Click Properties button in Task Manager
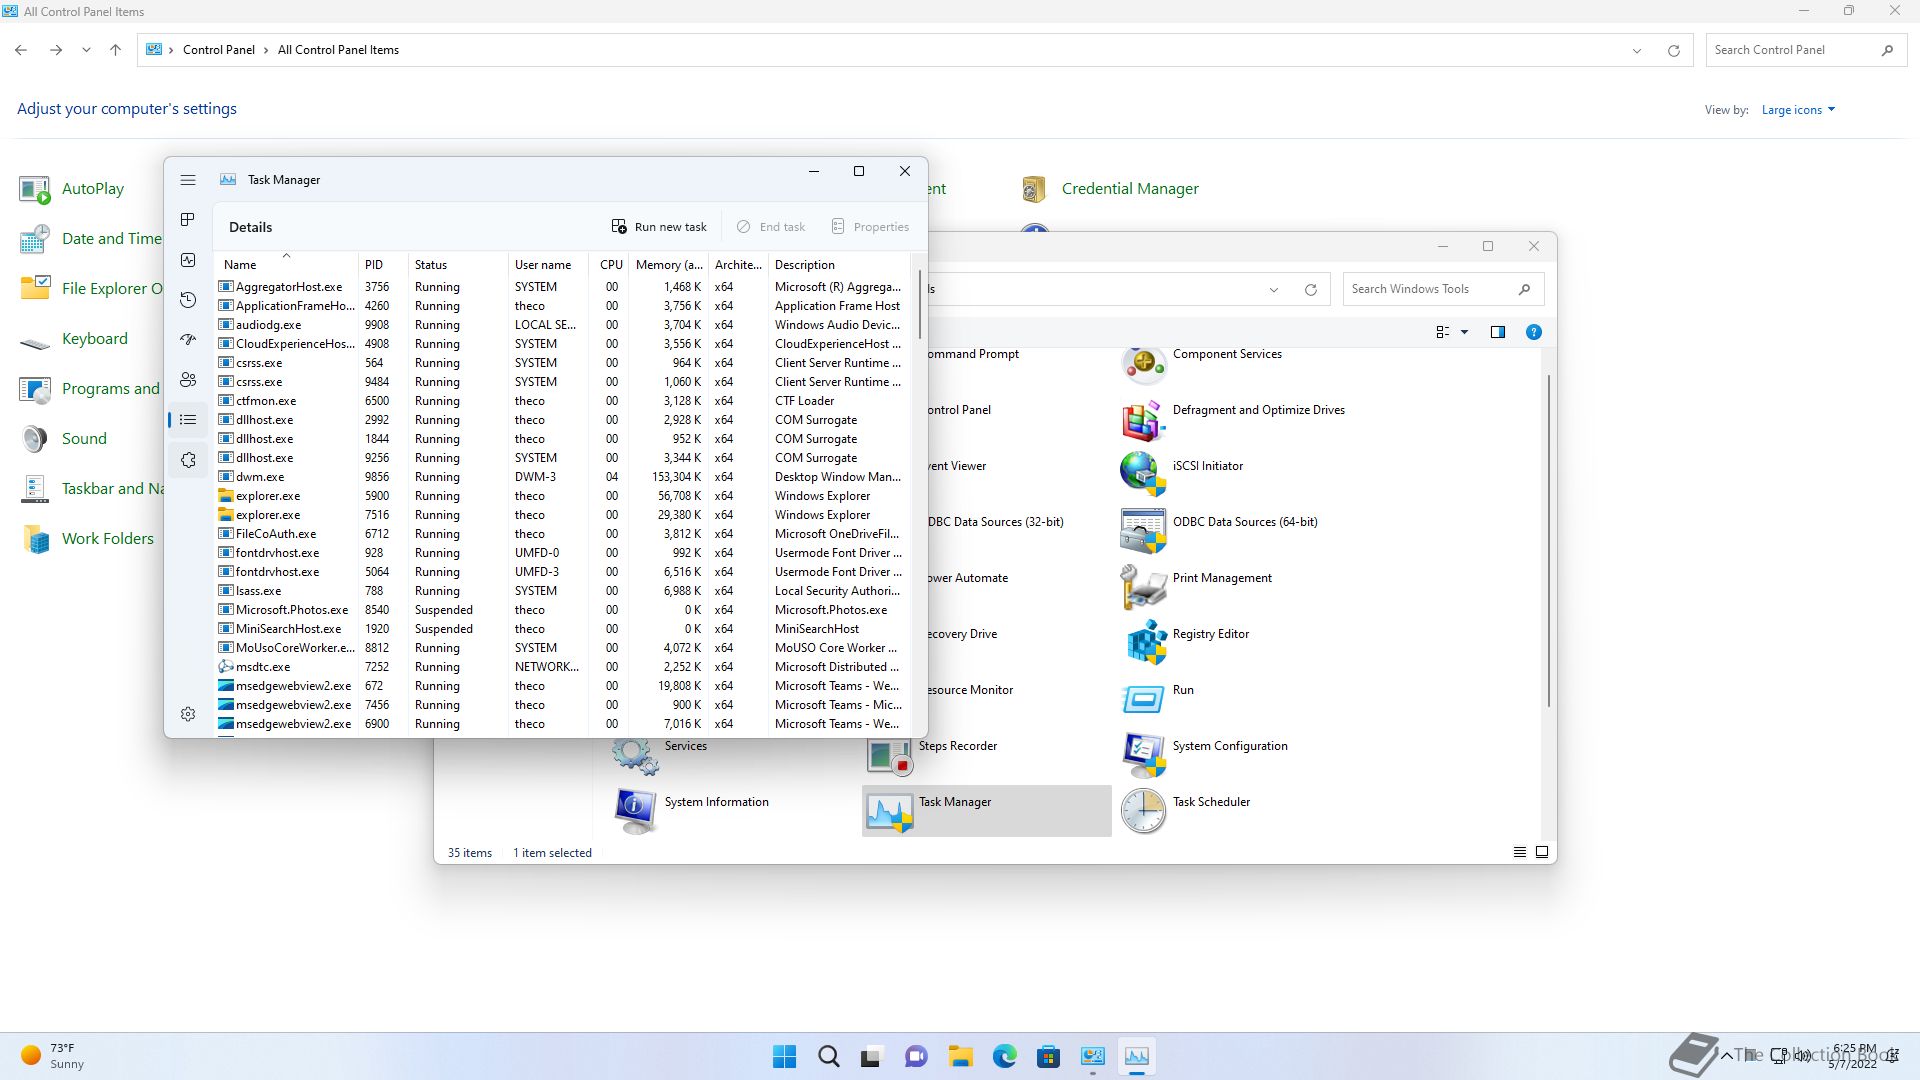This screenshot has width=1920, height=1080. 870,227
